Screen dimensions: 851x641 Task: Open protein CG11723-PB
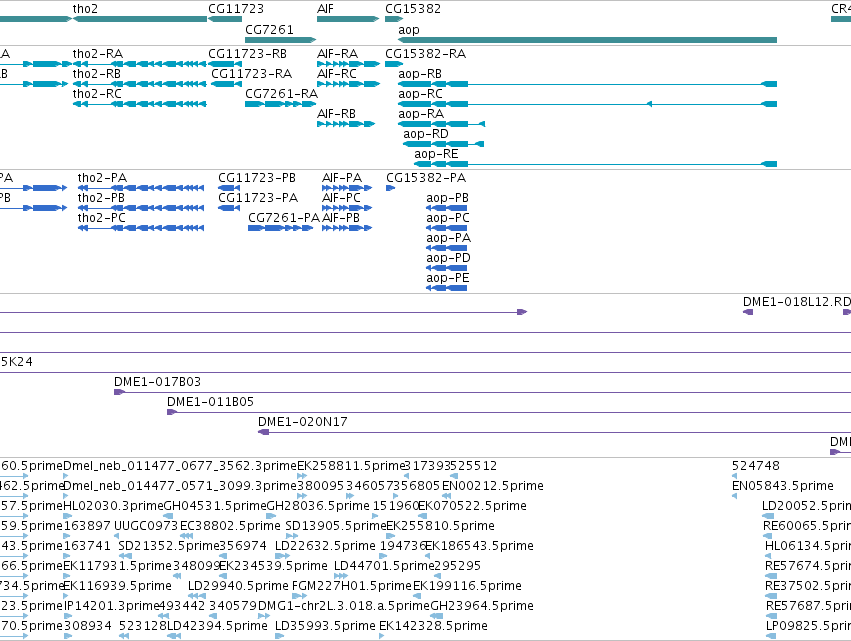coord(257,178)
